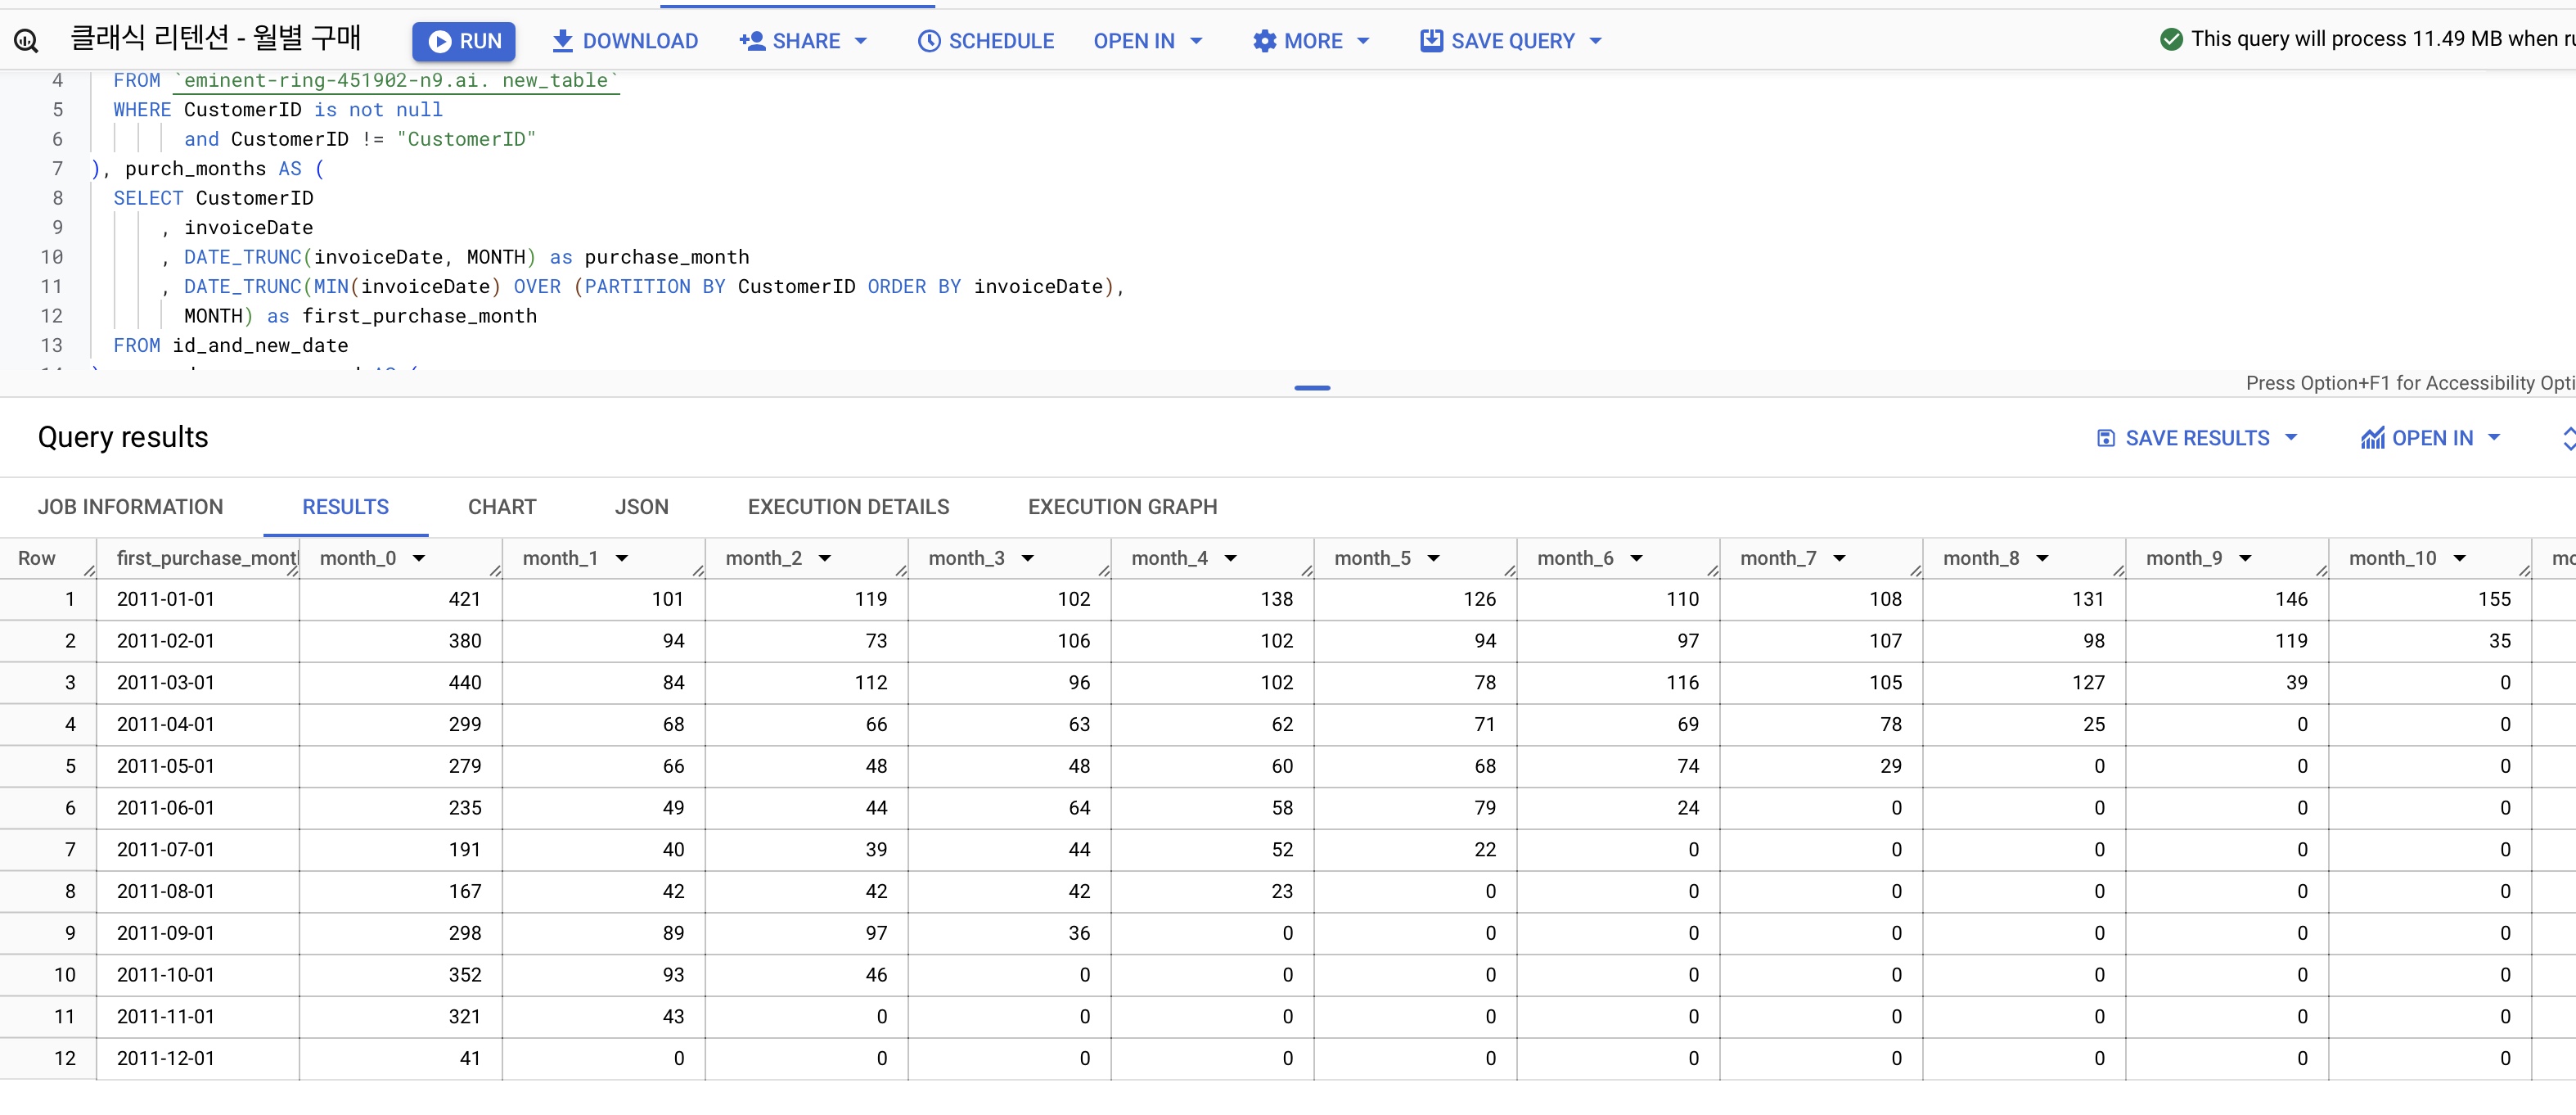
Task: Open the CHART tab
Action: tap(501, 507)
